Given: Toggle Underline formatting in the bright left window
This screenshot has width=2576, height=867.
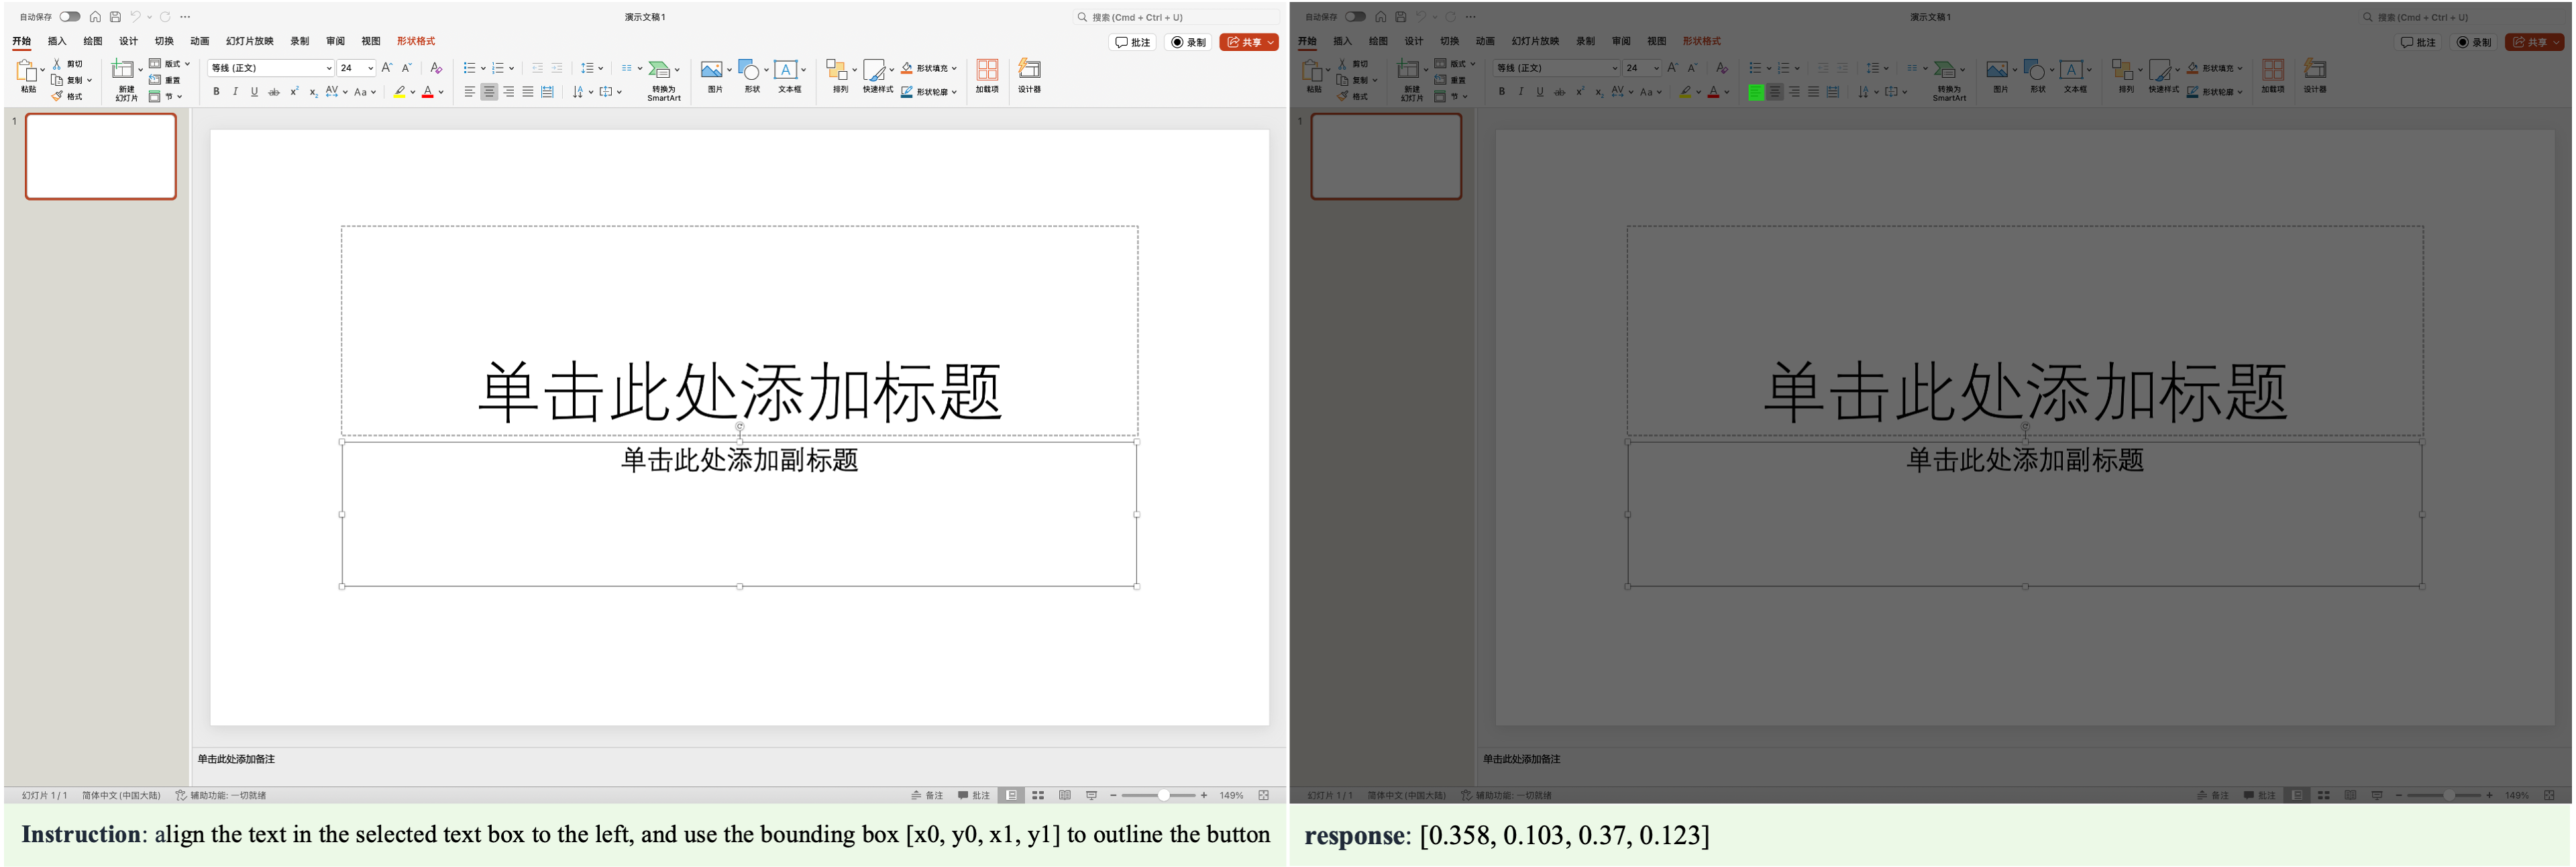Looking at the screenshot, I should (254, 91).
